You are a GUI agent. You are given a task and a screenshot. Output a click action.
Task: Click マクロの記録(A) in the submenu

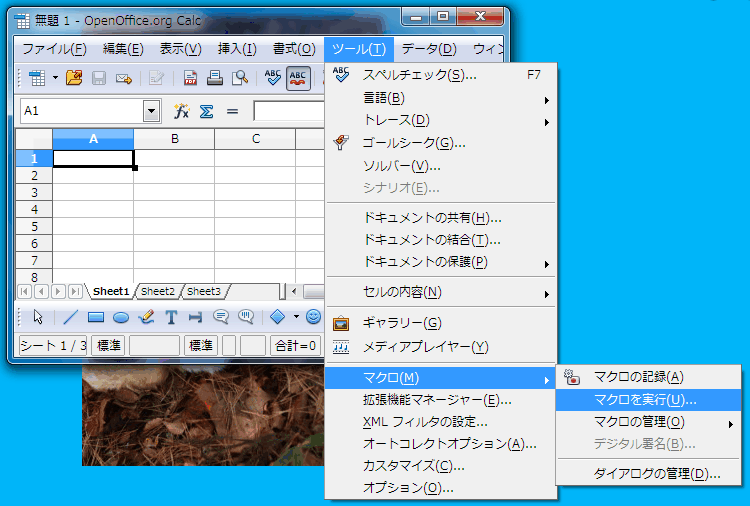pos(638,377)
